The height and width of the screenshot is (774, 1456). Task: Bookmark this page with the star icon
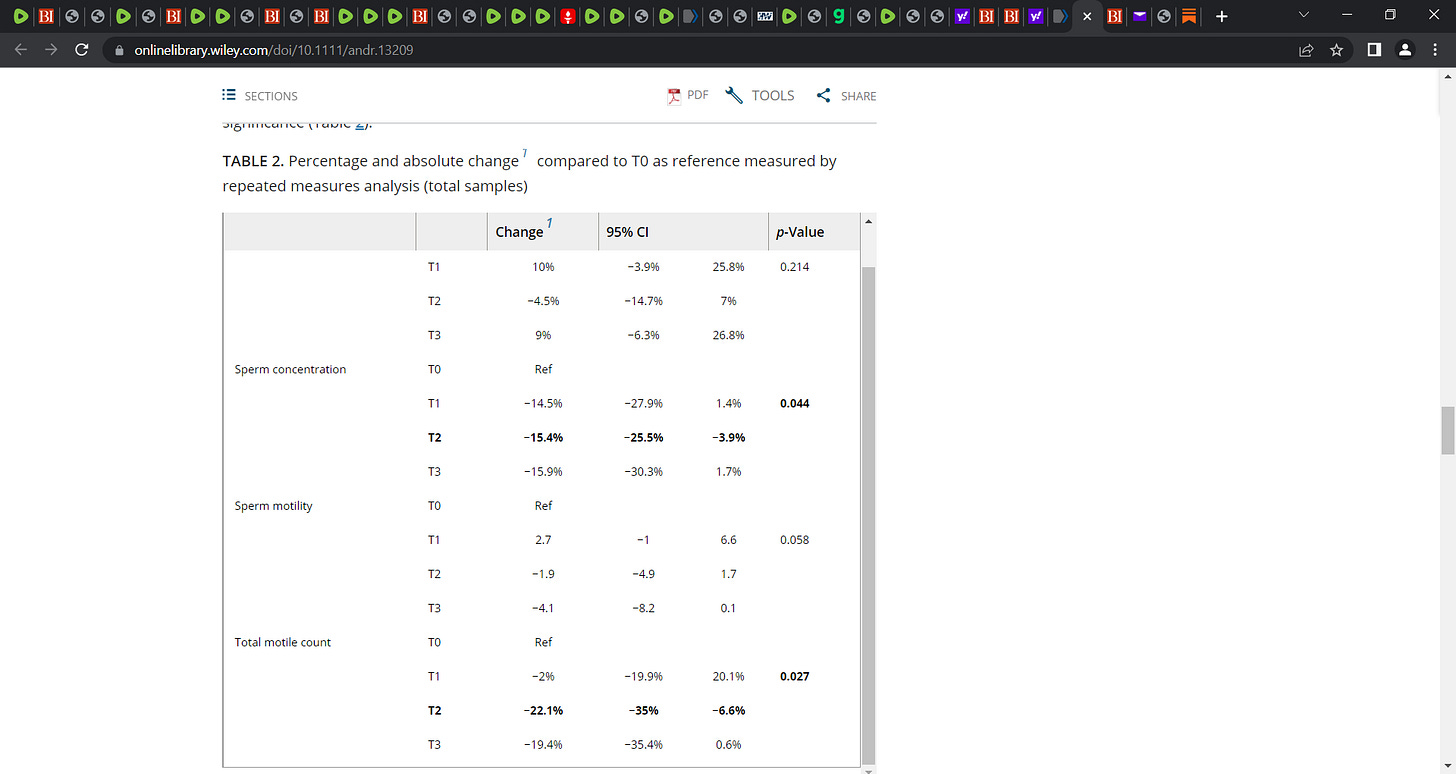coord(1336,50)
